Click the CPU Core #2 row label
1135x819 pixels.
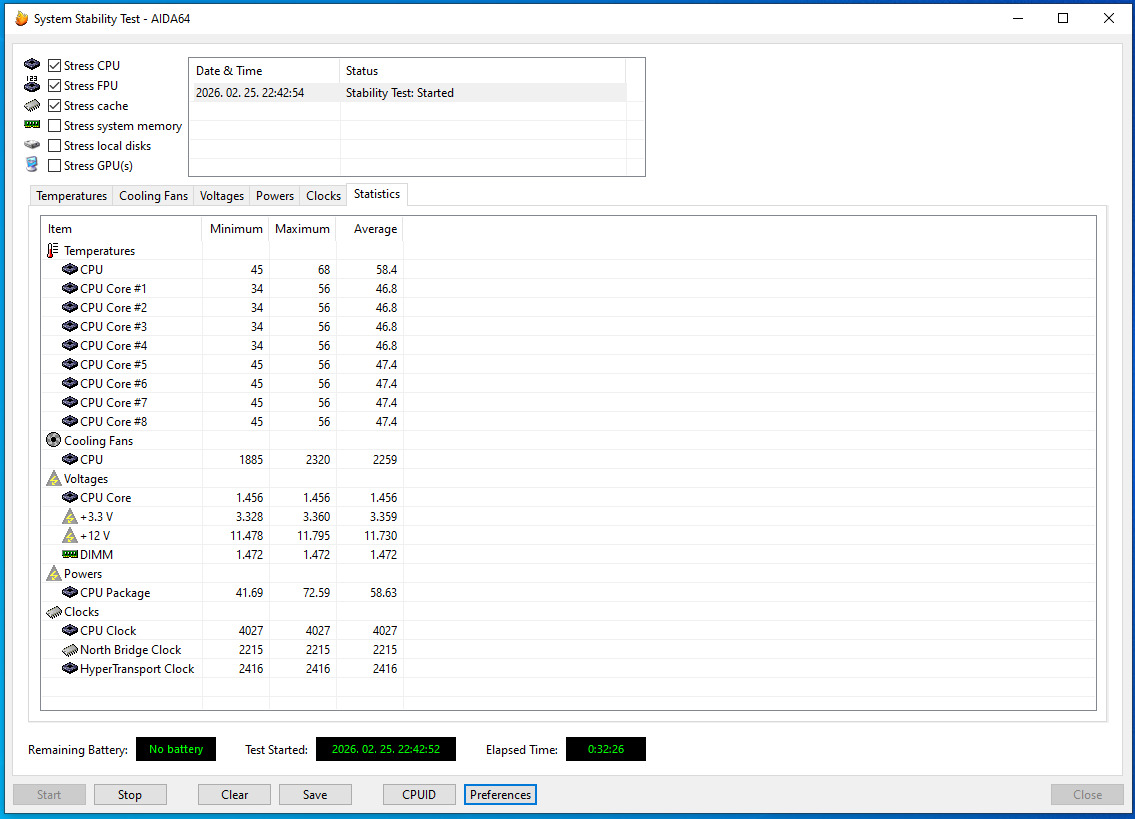pyautogui.click(x=114, y=307)
